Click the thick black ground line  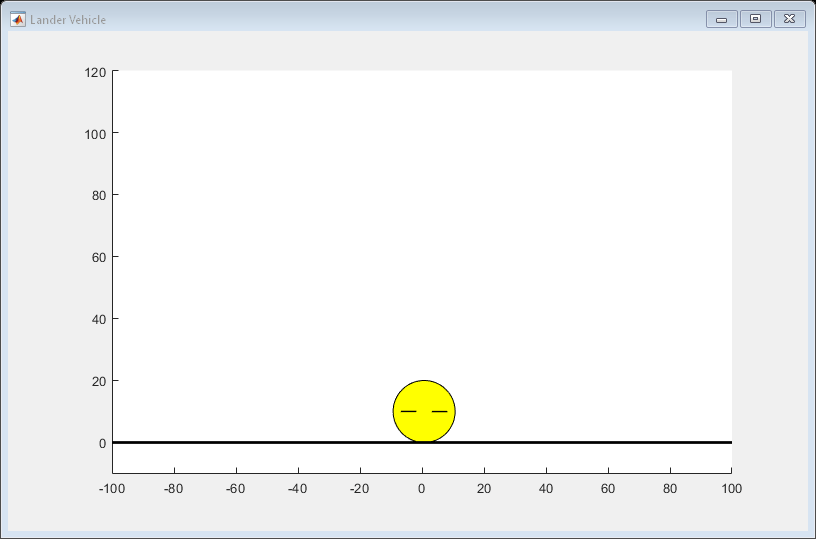(x=250, y=442)
